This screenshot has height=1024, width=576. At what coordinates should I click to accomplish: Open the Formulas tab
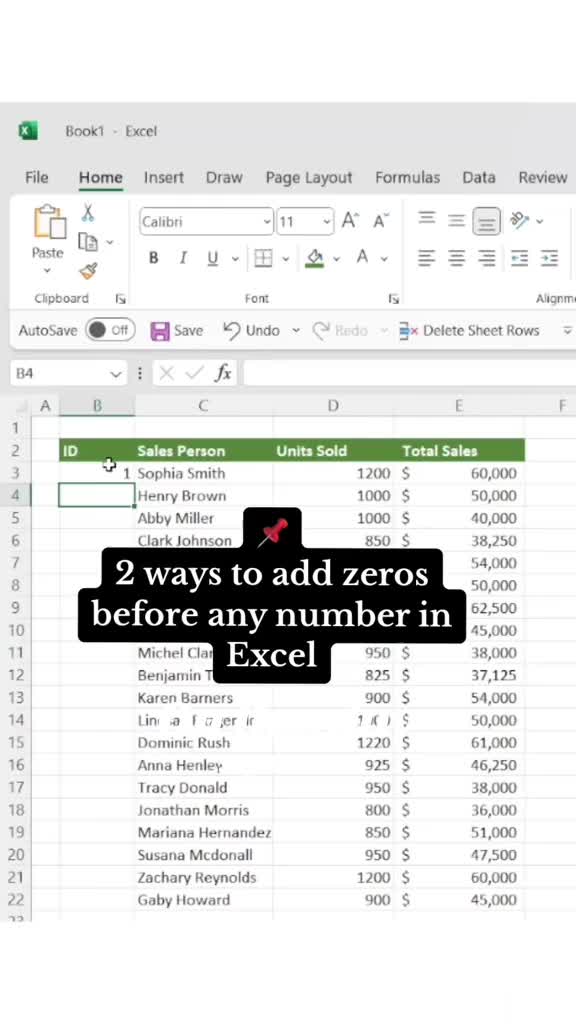click(408, 178)
